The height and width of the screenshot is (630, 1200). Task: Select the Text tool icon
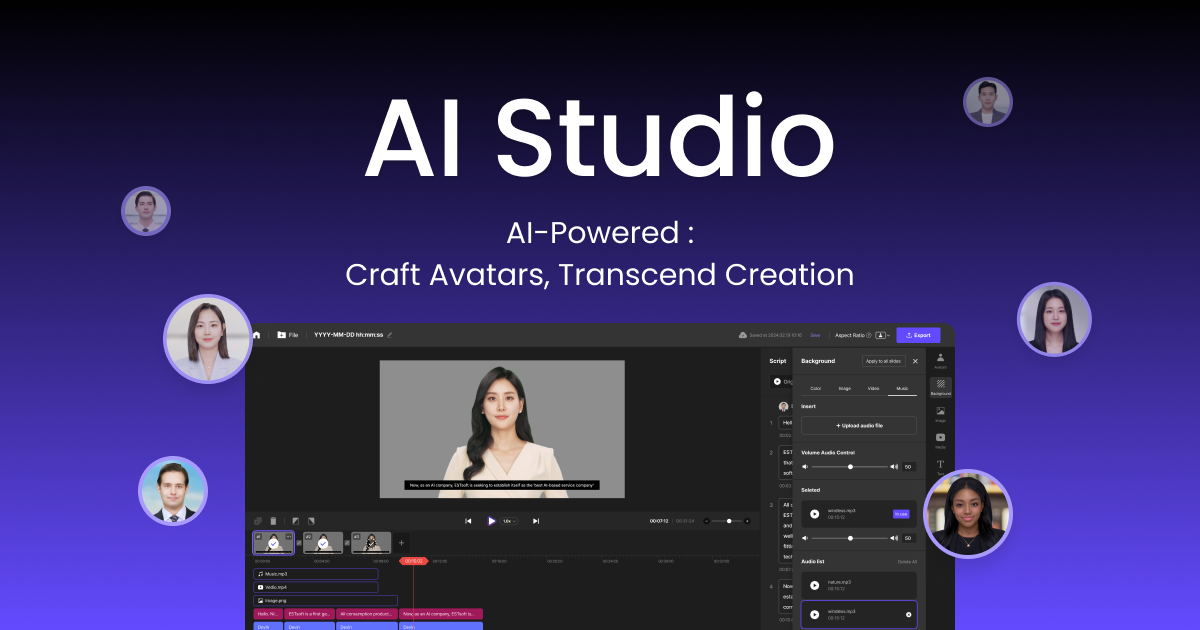(x=940, y=465)
